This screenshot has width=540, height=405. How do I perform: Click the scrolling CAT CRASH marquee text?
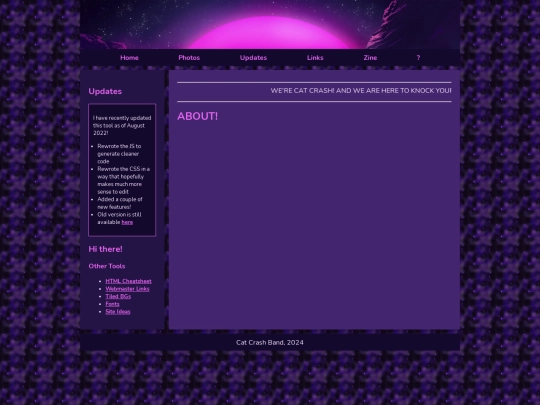pos(361,91)
